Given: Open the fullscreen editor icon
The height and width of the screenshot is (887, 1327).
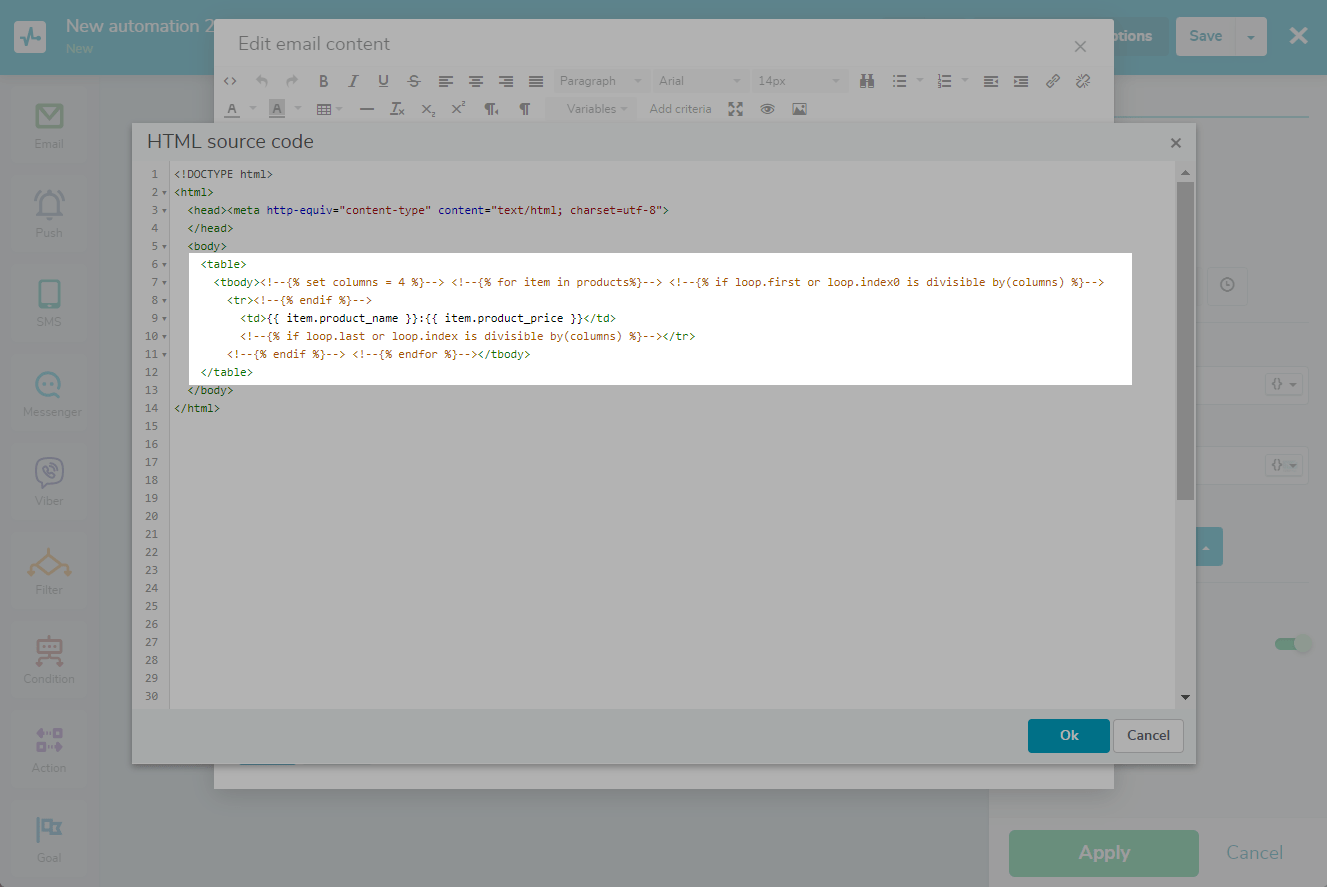Looking at the screenshot, I should (x=736, y=109).
